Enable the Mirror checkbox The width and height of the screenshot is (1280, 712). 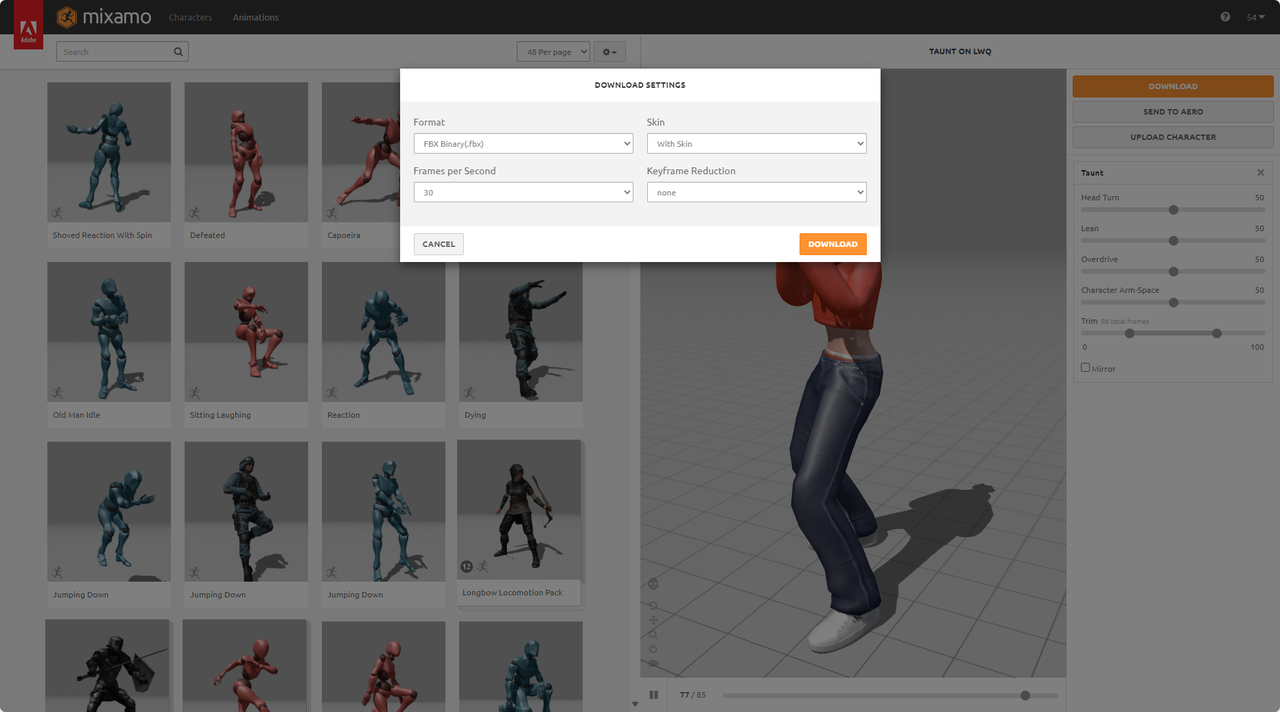1085,368
